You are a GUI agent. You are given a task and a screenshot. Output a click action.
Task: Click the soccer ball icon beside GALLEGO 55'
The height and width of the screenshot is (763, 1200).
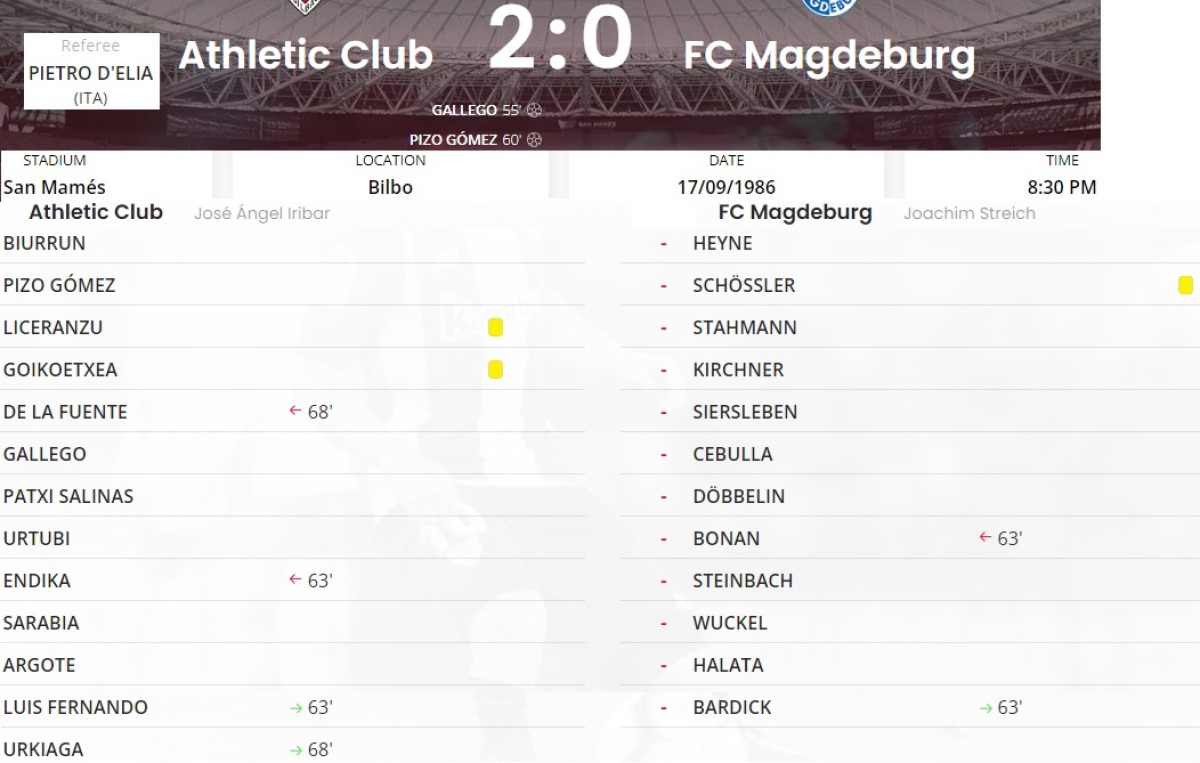tap(534, 110)
